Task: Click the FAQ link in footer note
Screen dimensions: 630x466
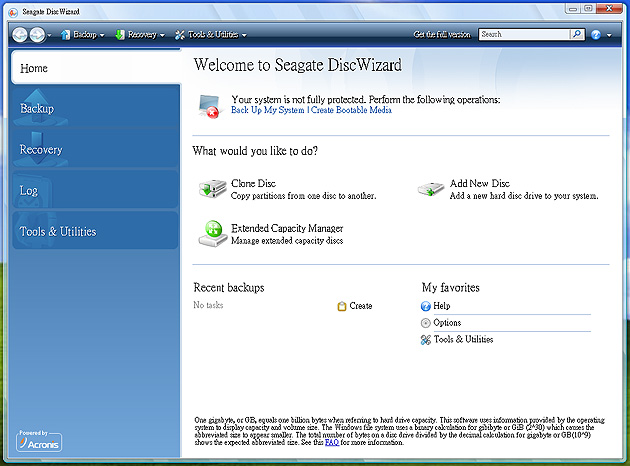Action: click(x=332, y=442)
